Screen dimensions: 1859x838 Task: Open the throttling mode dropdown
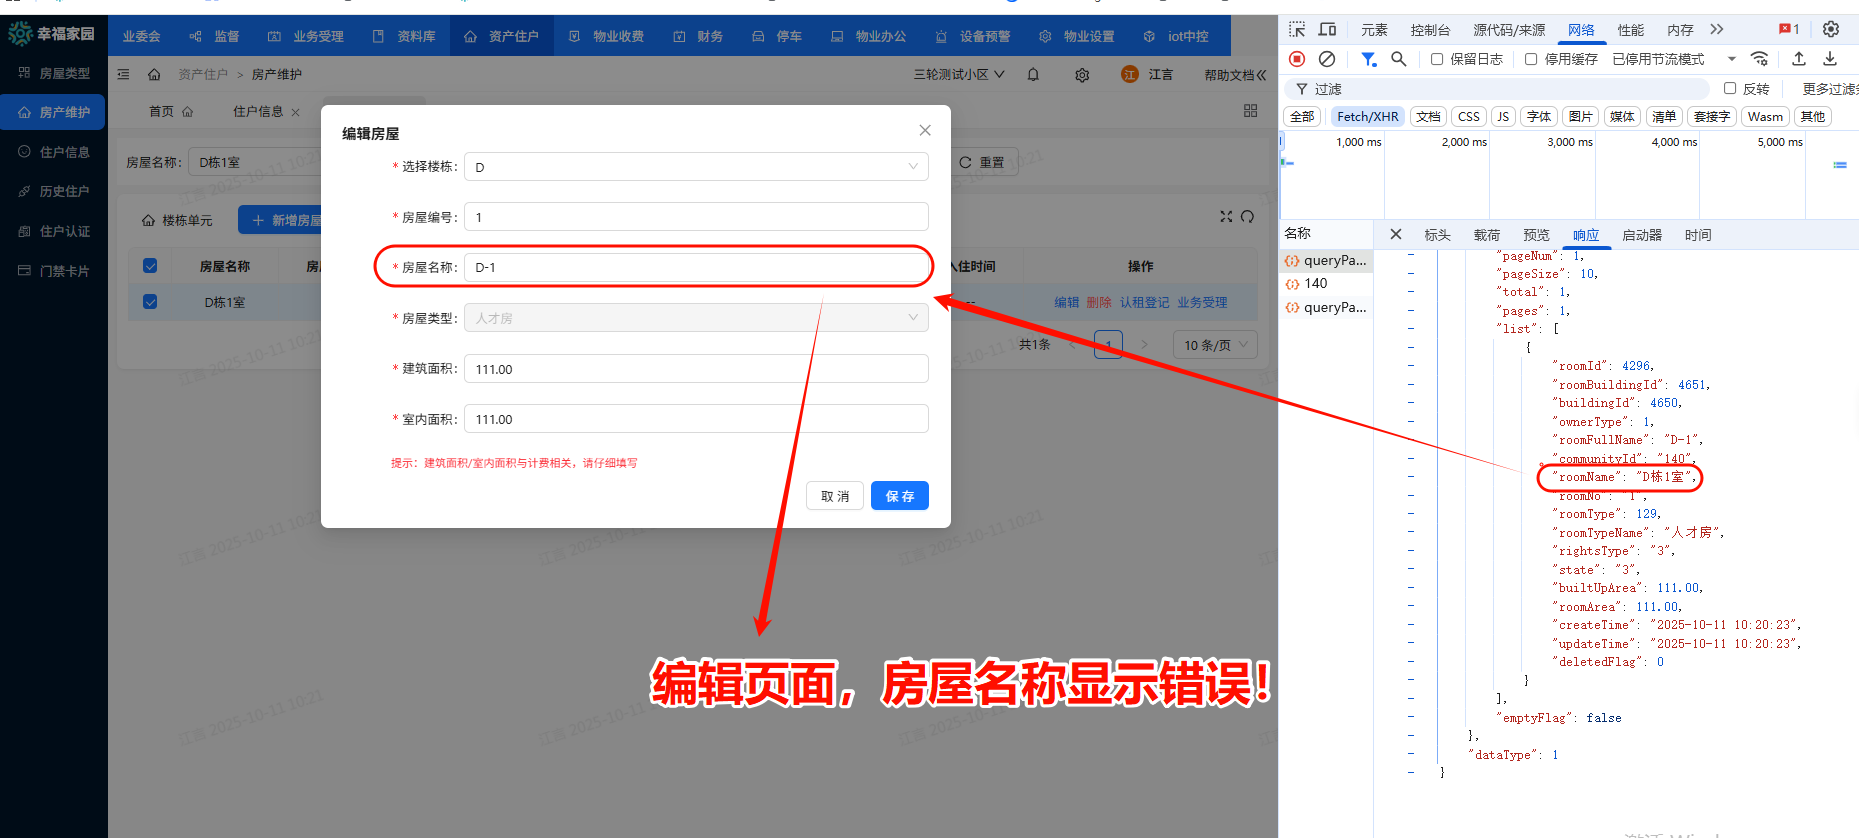tap(1674, 59)
